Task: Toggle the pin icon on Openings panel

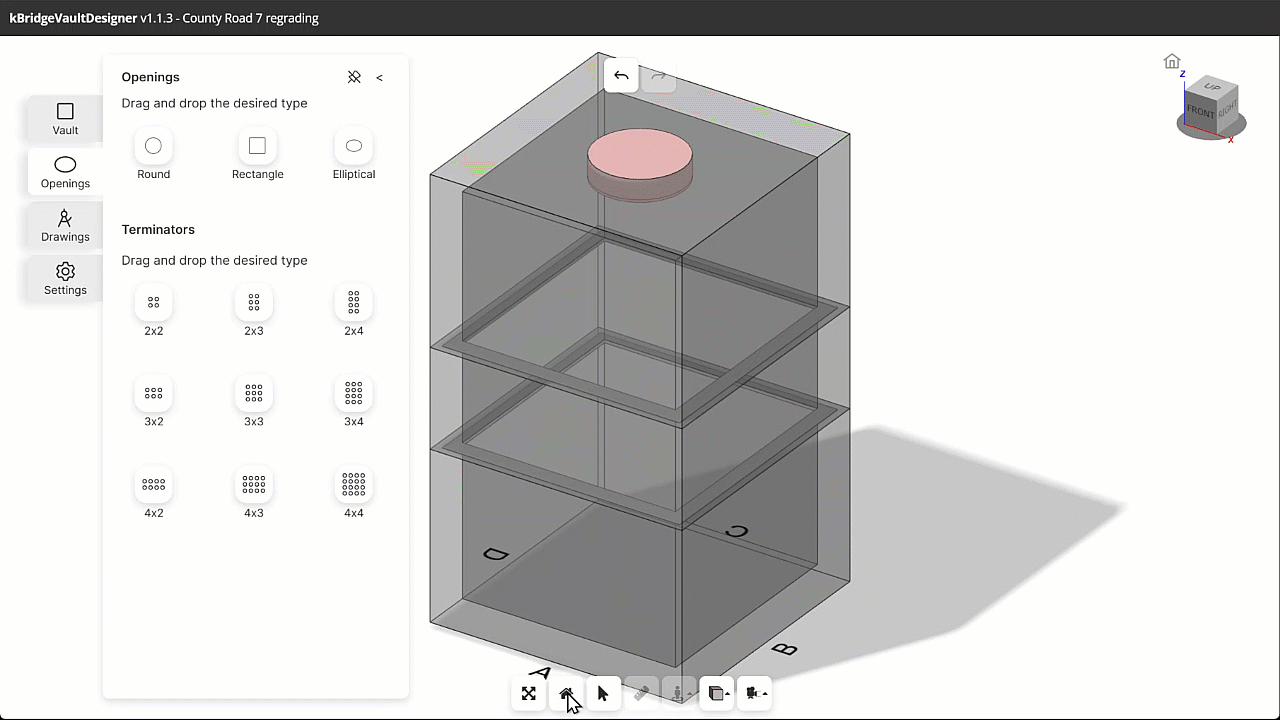Action: click(x=354, y=77)
